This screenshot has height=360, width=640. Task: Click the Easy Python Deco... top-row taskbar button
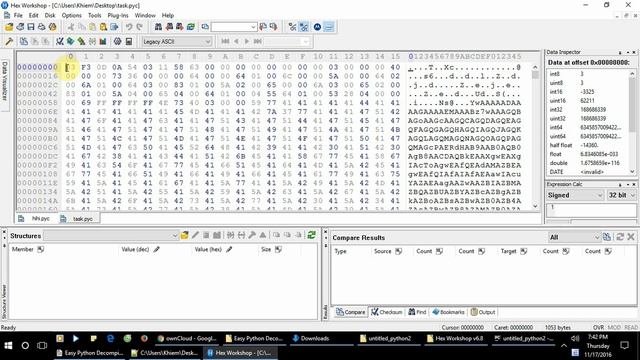pyautogui.click(x=254, y=338)
